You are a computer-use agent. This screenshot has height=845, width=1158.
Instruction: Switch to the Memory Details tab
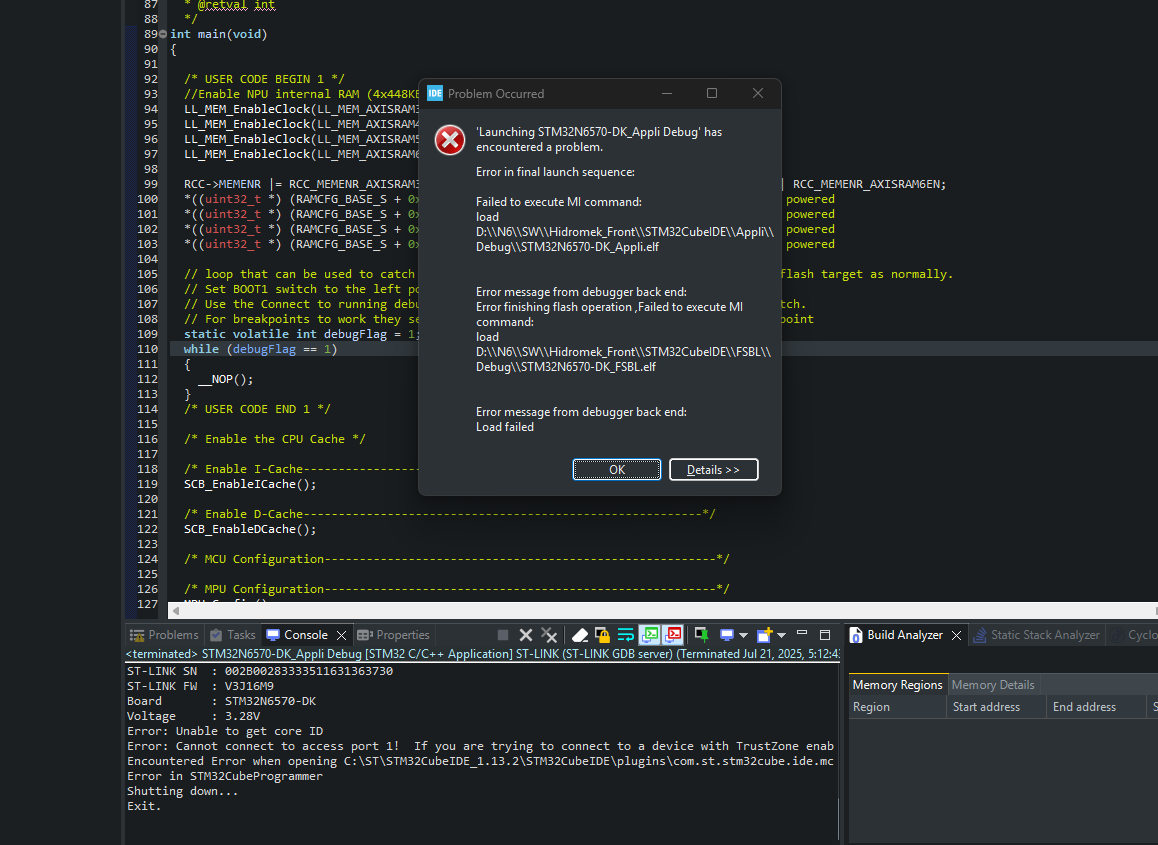coord(992,685)
